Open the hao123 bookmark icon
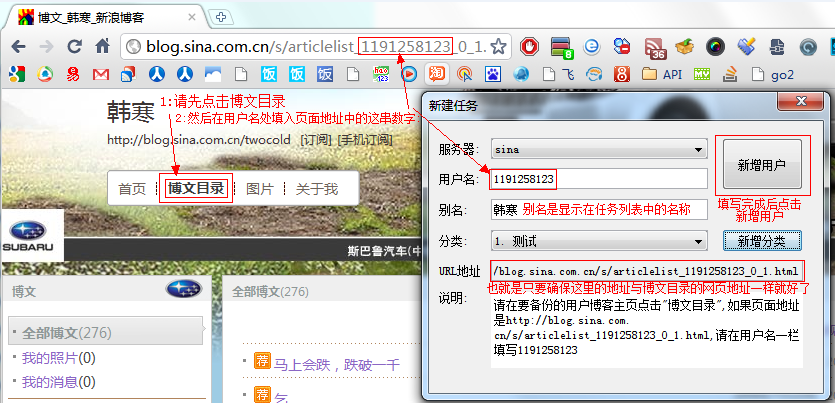Screen dimensions: 835x403 (381, 75)
